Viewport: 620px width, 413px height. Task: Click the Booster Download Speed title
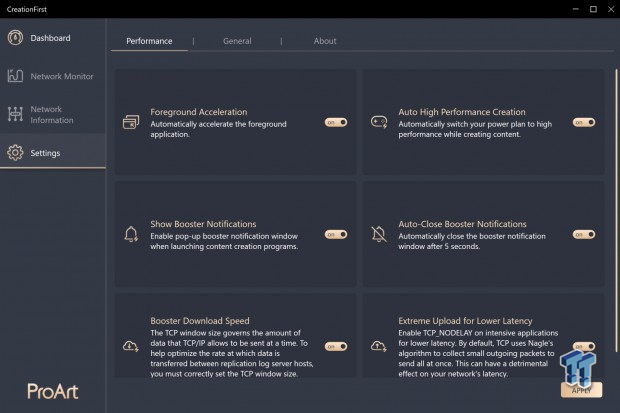tap(200, 320)
